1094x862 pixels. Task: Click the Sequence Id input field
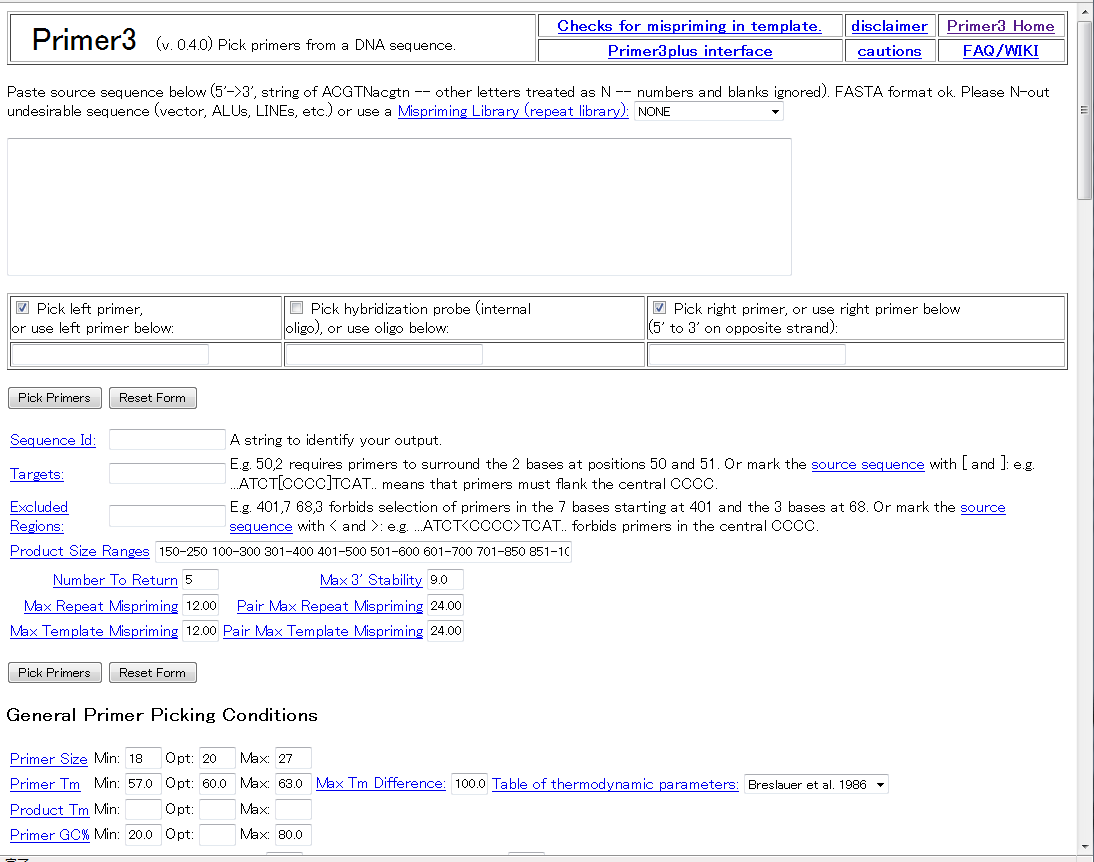pos(167,439)
